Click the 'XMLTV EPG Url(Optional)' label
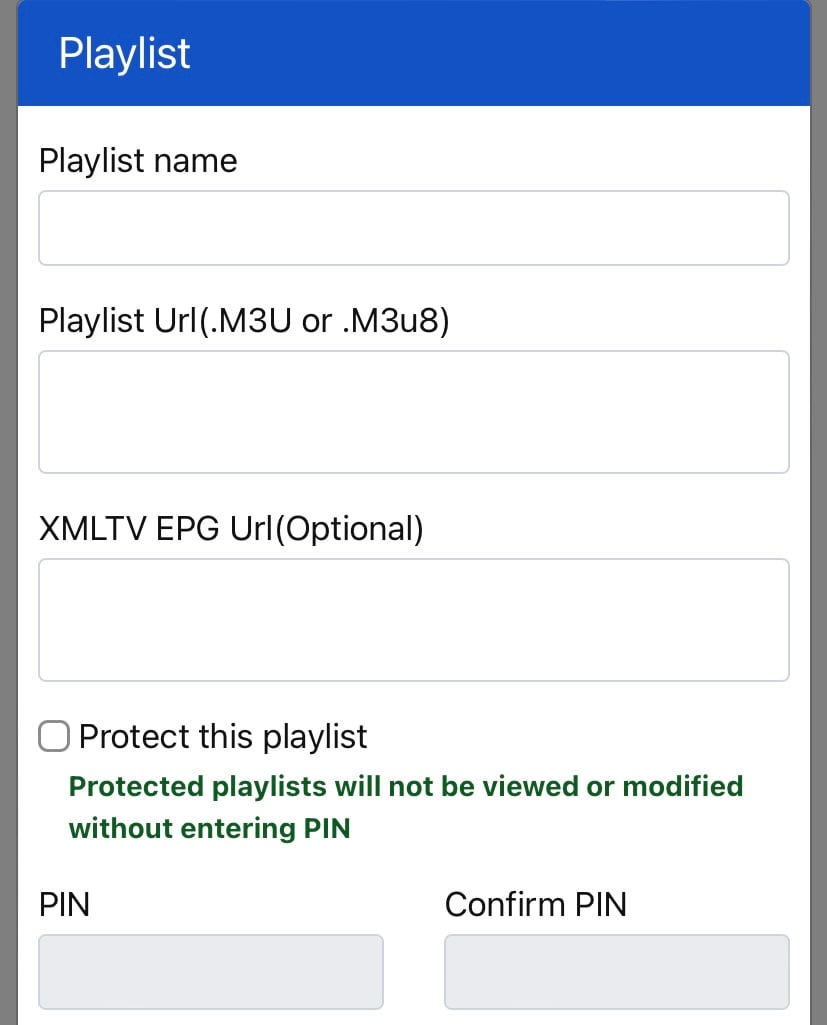This screenshot has height=1025, width=827. click(231, 529)
